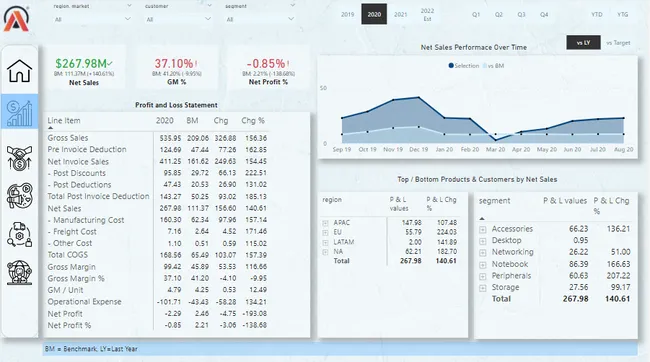Click the Line Item sort arrow indicator
The width and height of the screenshot is (650, 362).
tap(51, 128)
